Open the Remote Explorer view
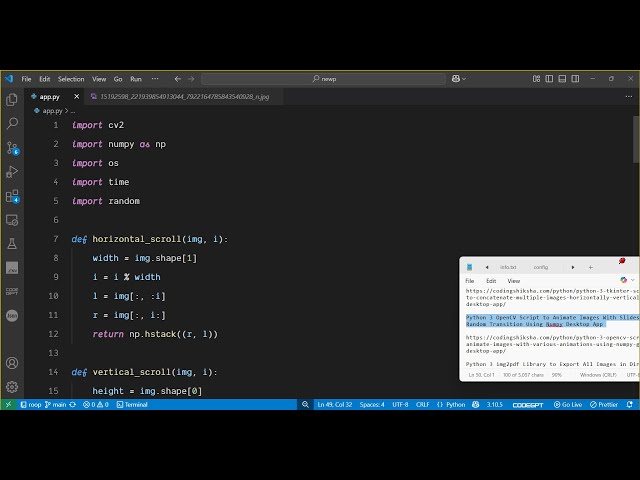640x480 pixels. 12,220
